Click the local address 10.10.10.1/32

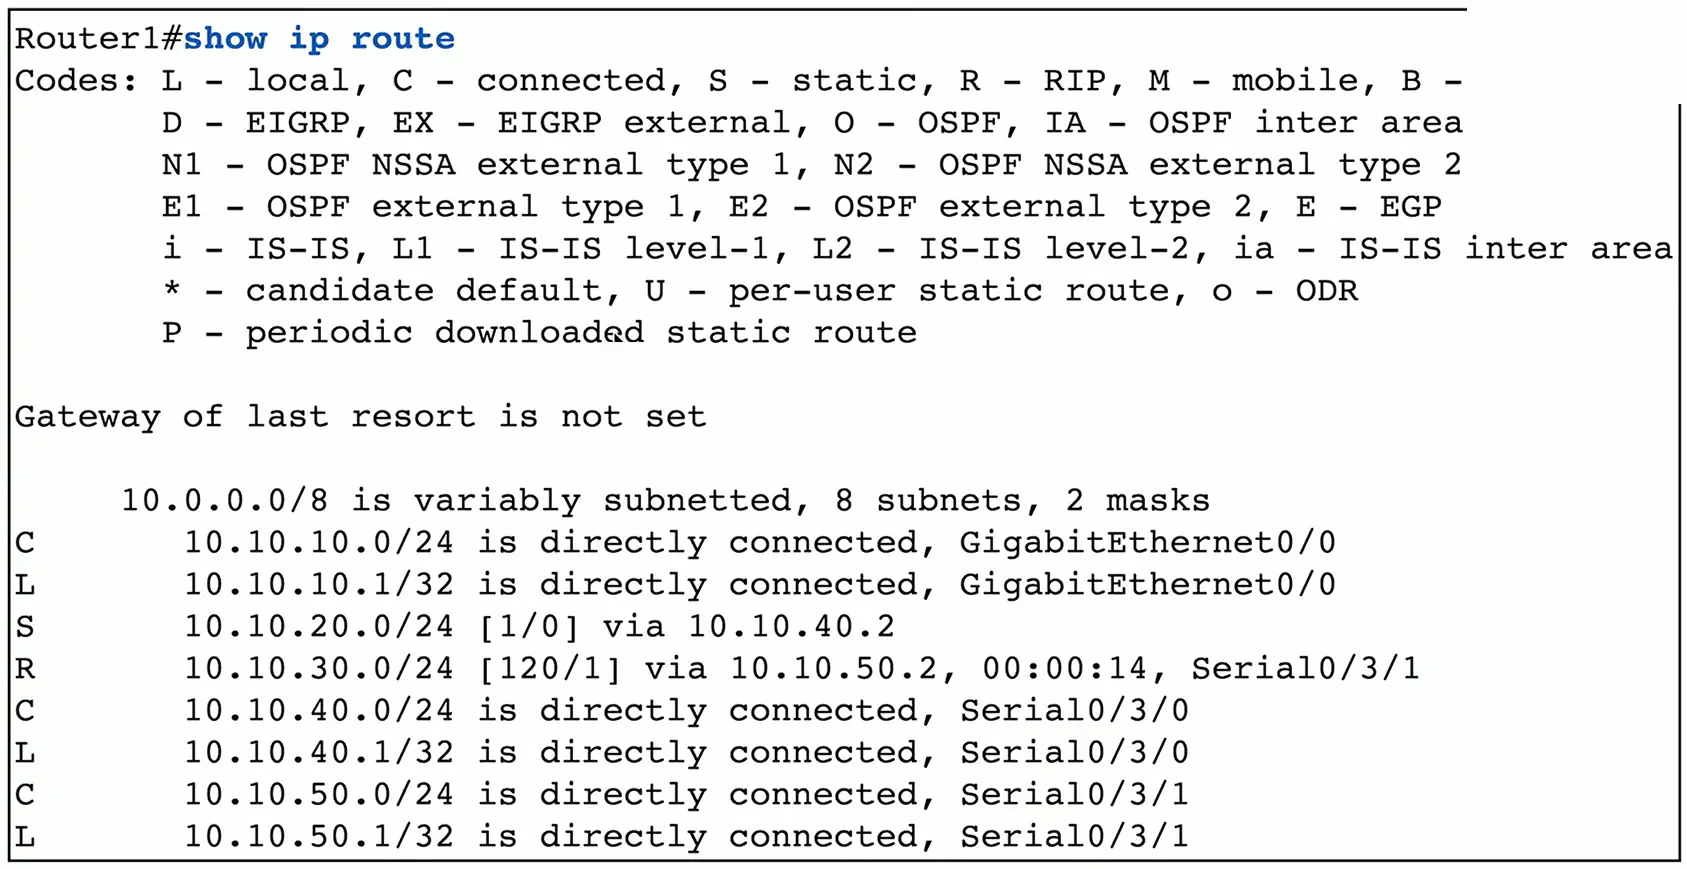click(318, 584)
